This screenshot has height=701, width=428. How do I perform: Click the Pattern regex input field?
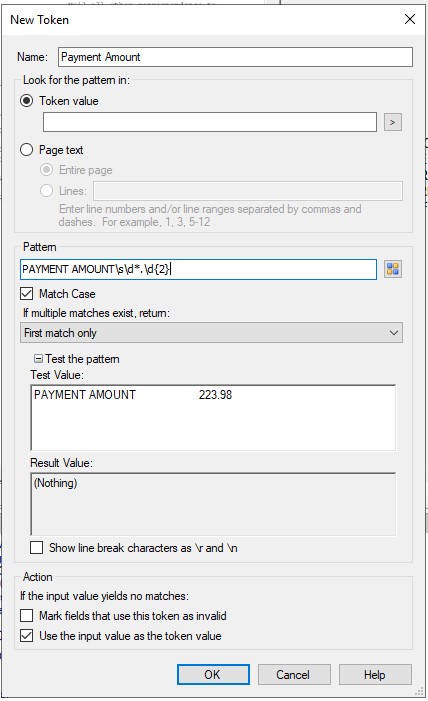click(x=198, y=269)
